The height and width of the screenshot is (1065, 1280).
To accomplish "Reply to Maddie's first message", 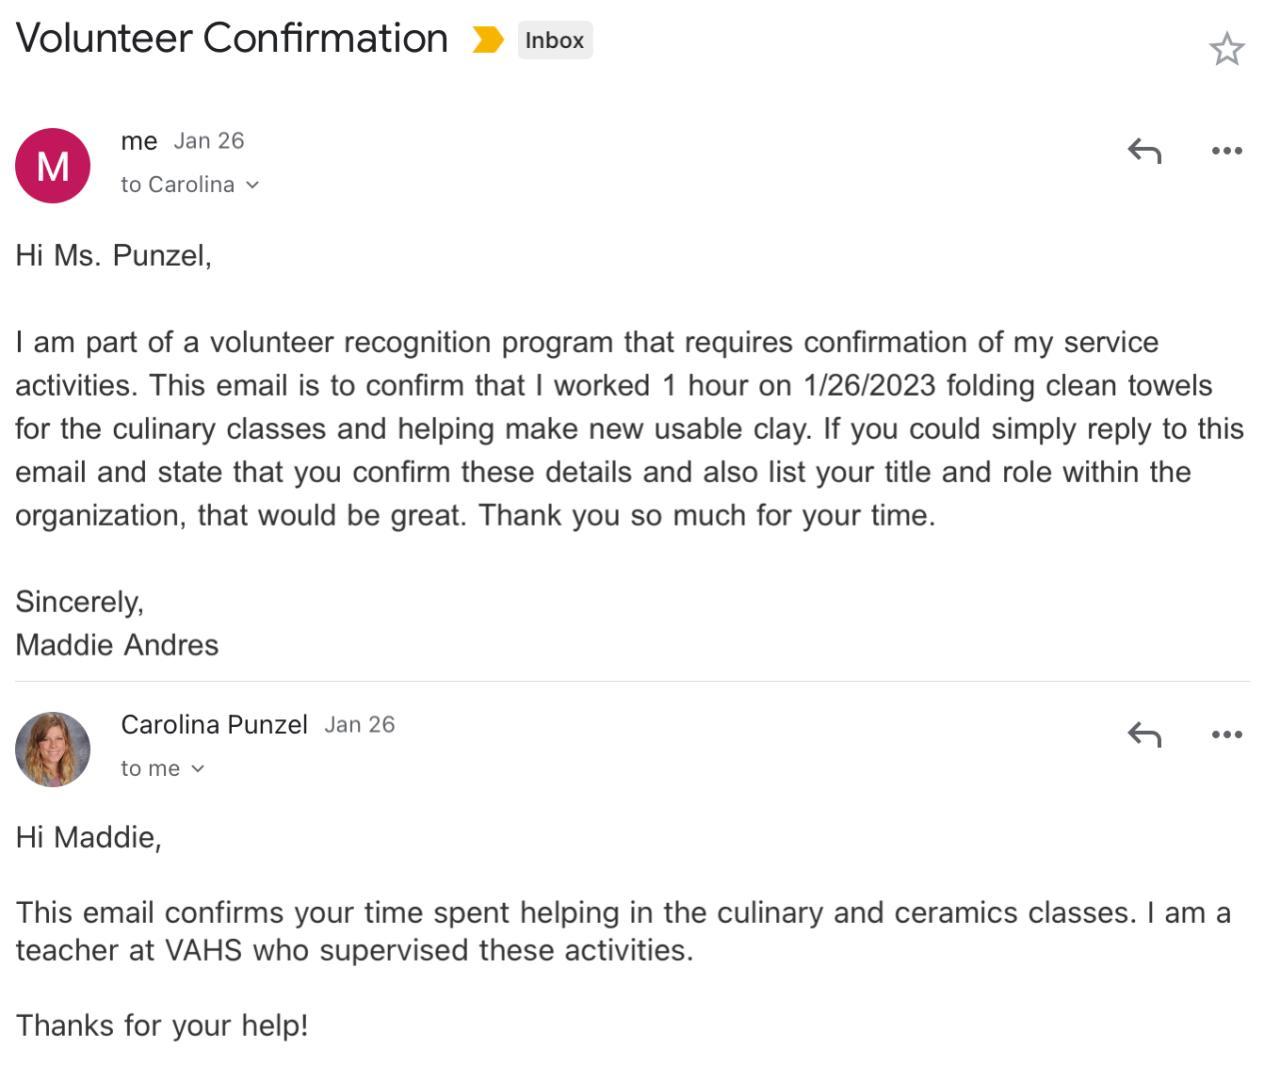I will pos(1144,151).
